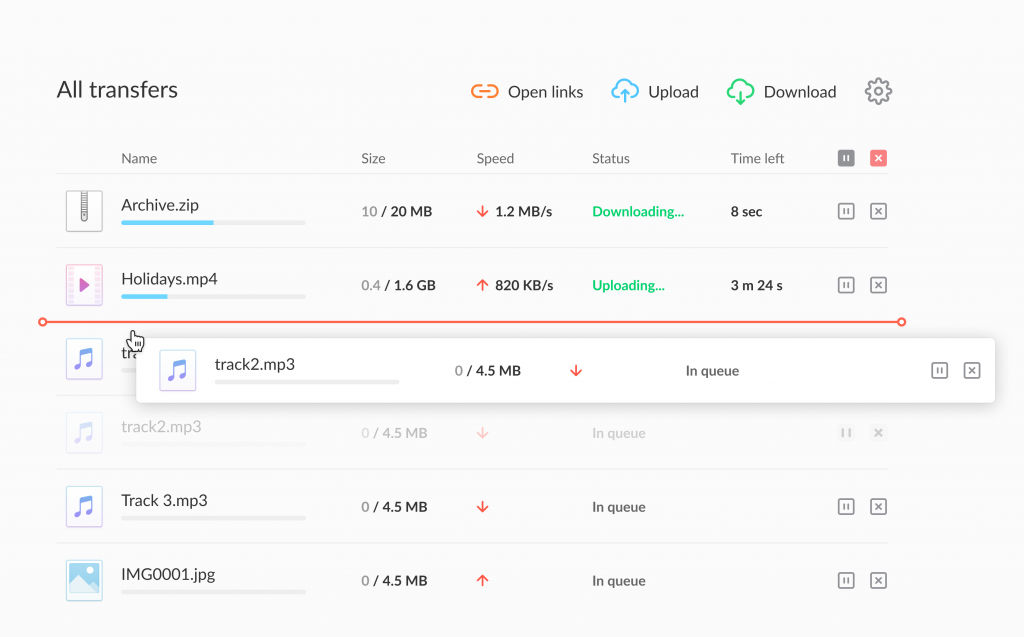The height and width of the screenshot is (637, 1024).
Task: Pause the dragged track2.mp3 item
Action: point(939,370)
